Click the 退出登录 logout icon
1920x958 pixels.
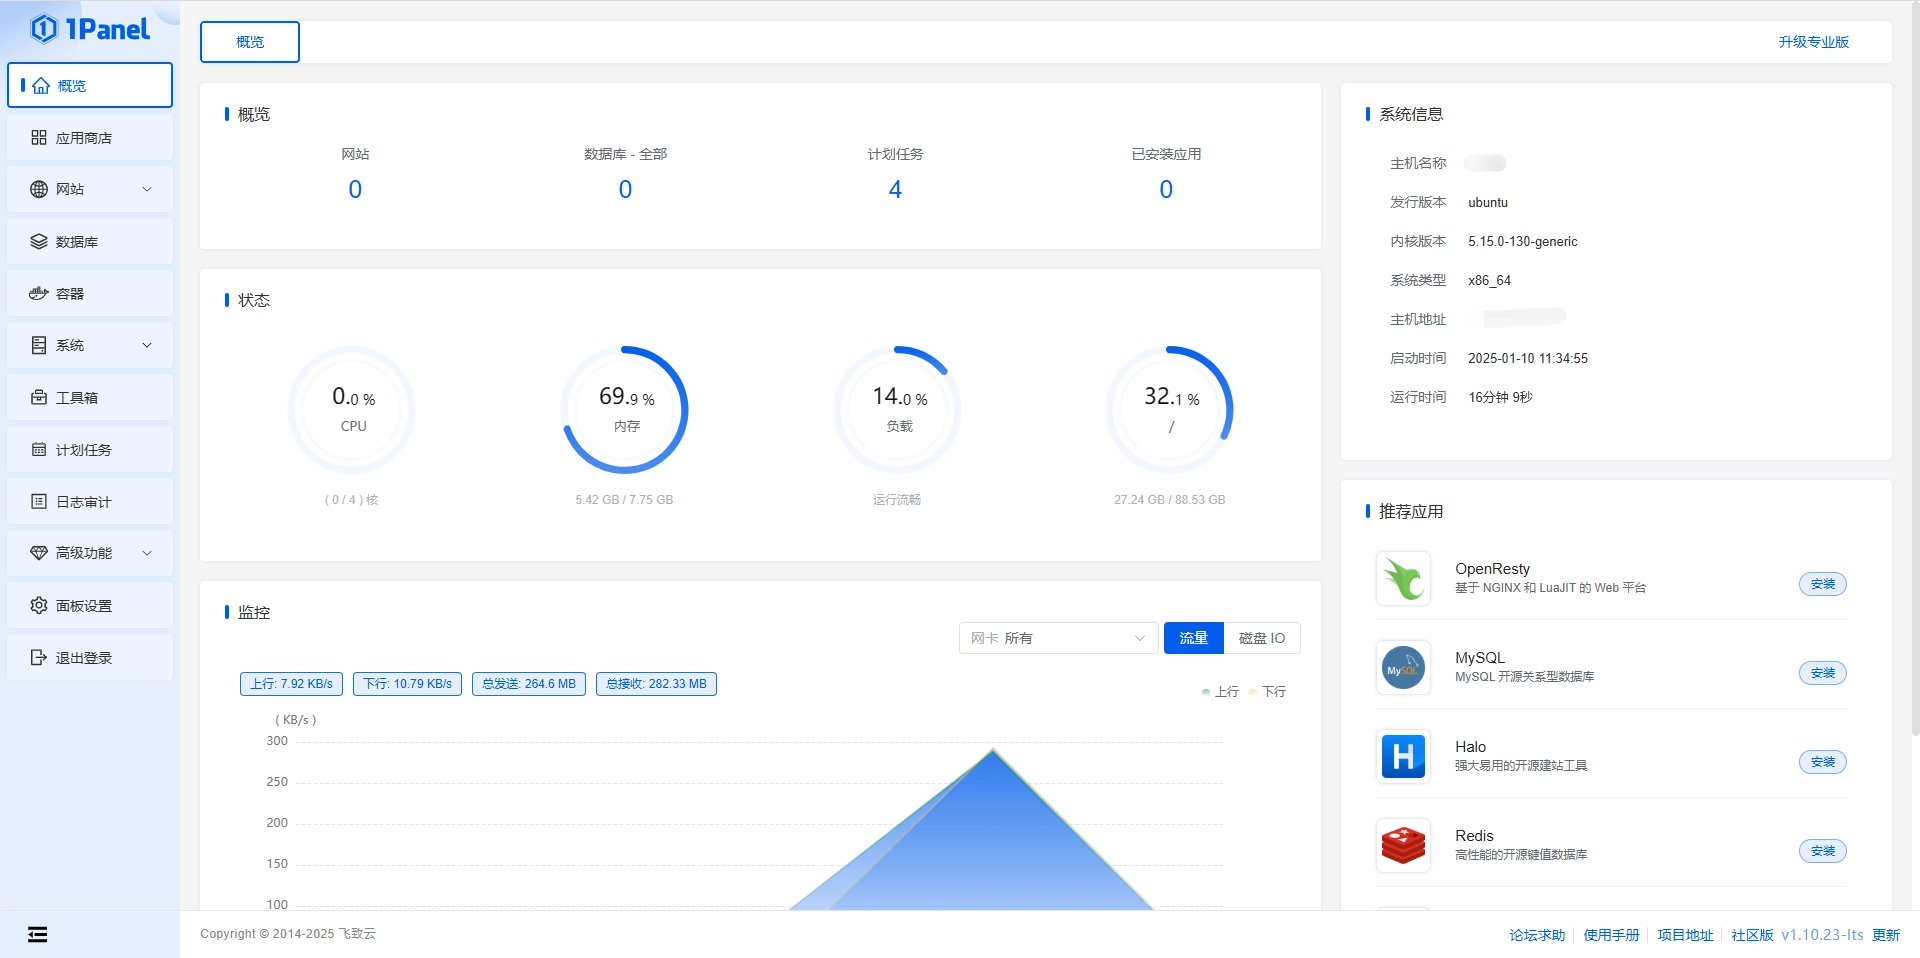39,658
